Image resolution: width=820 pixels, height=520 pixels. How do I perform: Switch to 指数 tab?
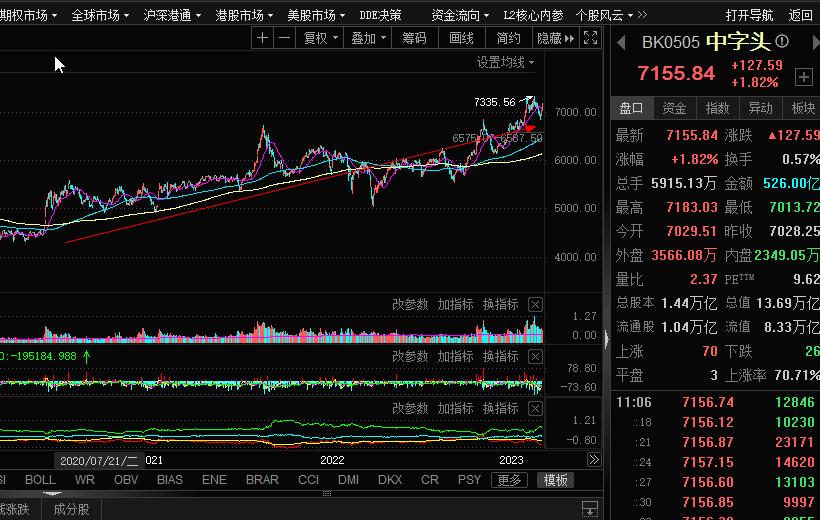tap(717, 108)
